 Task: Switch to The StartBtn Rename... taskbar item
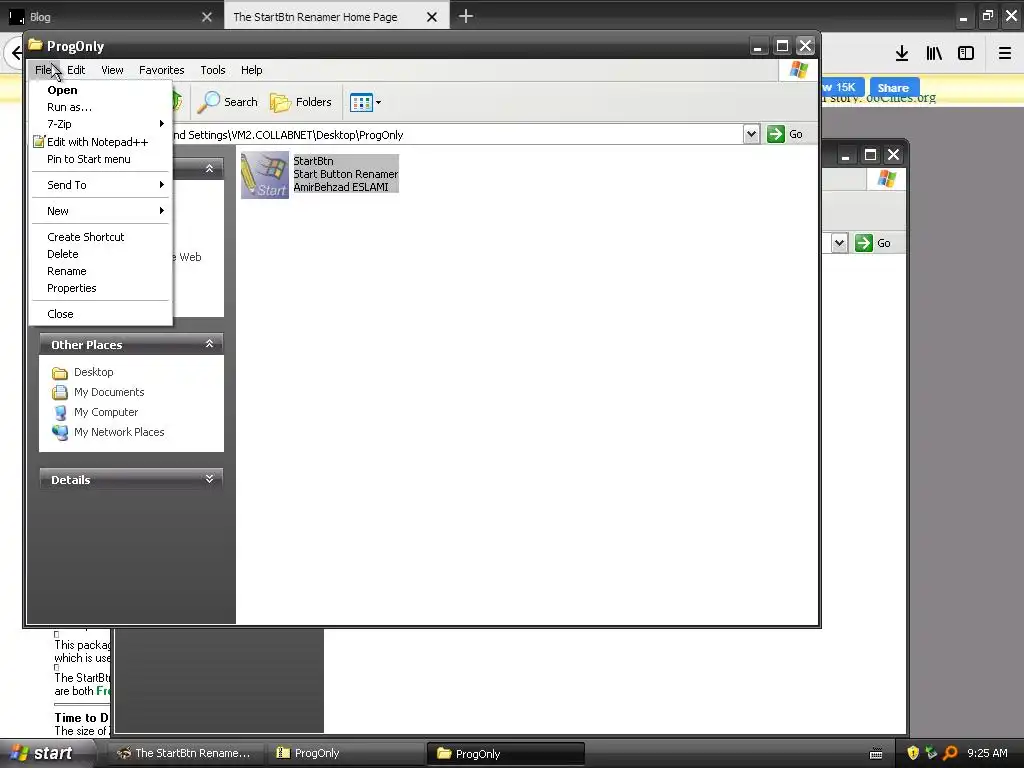tap(184, 753)
